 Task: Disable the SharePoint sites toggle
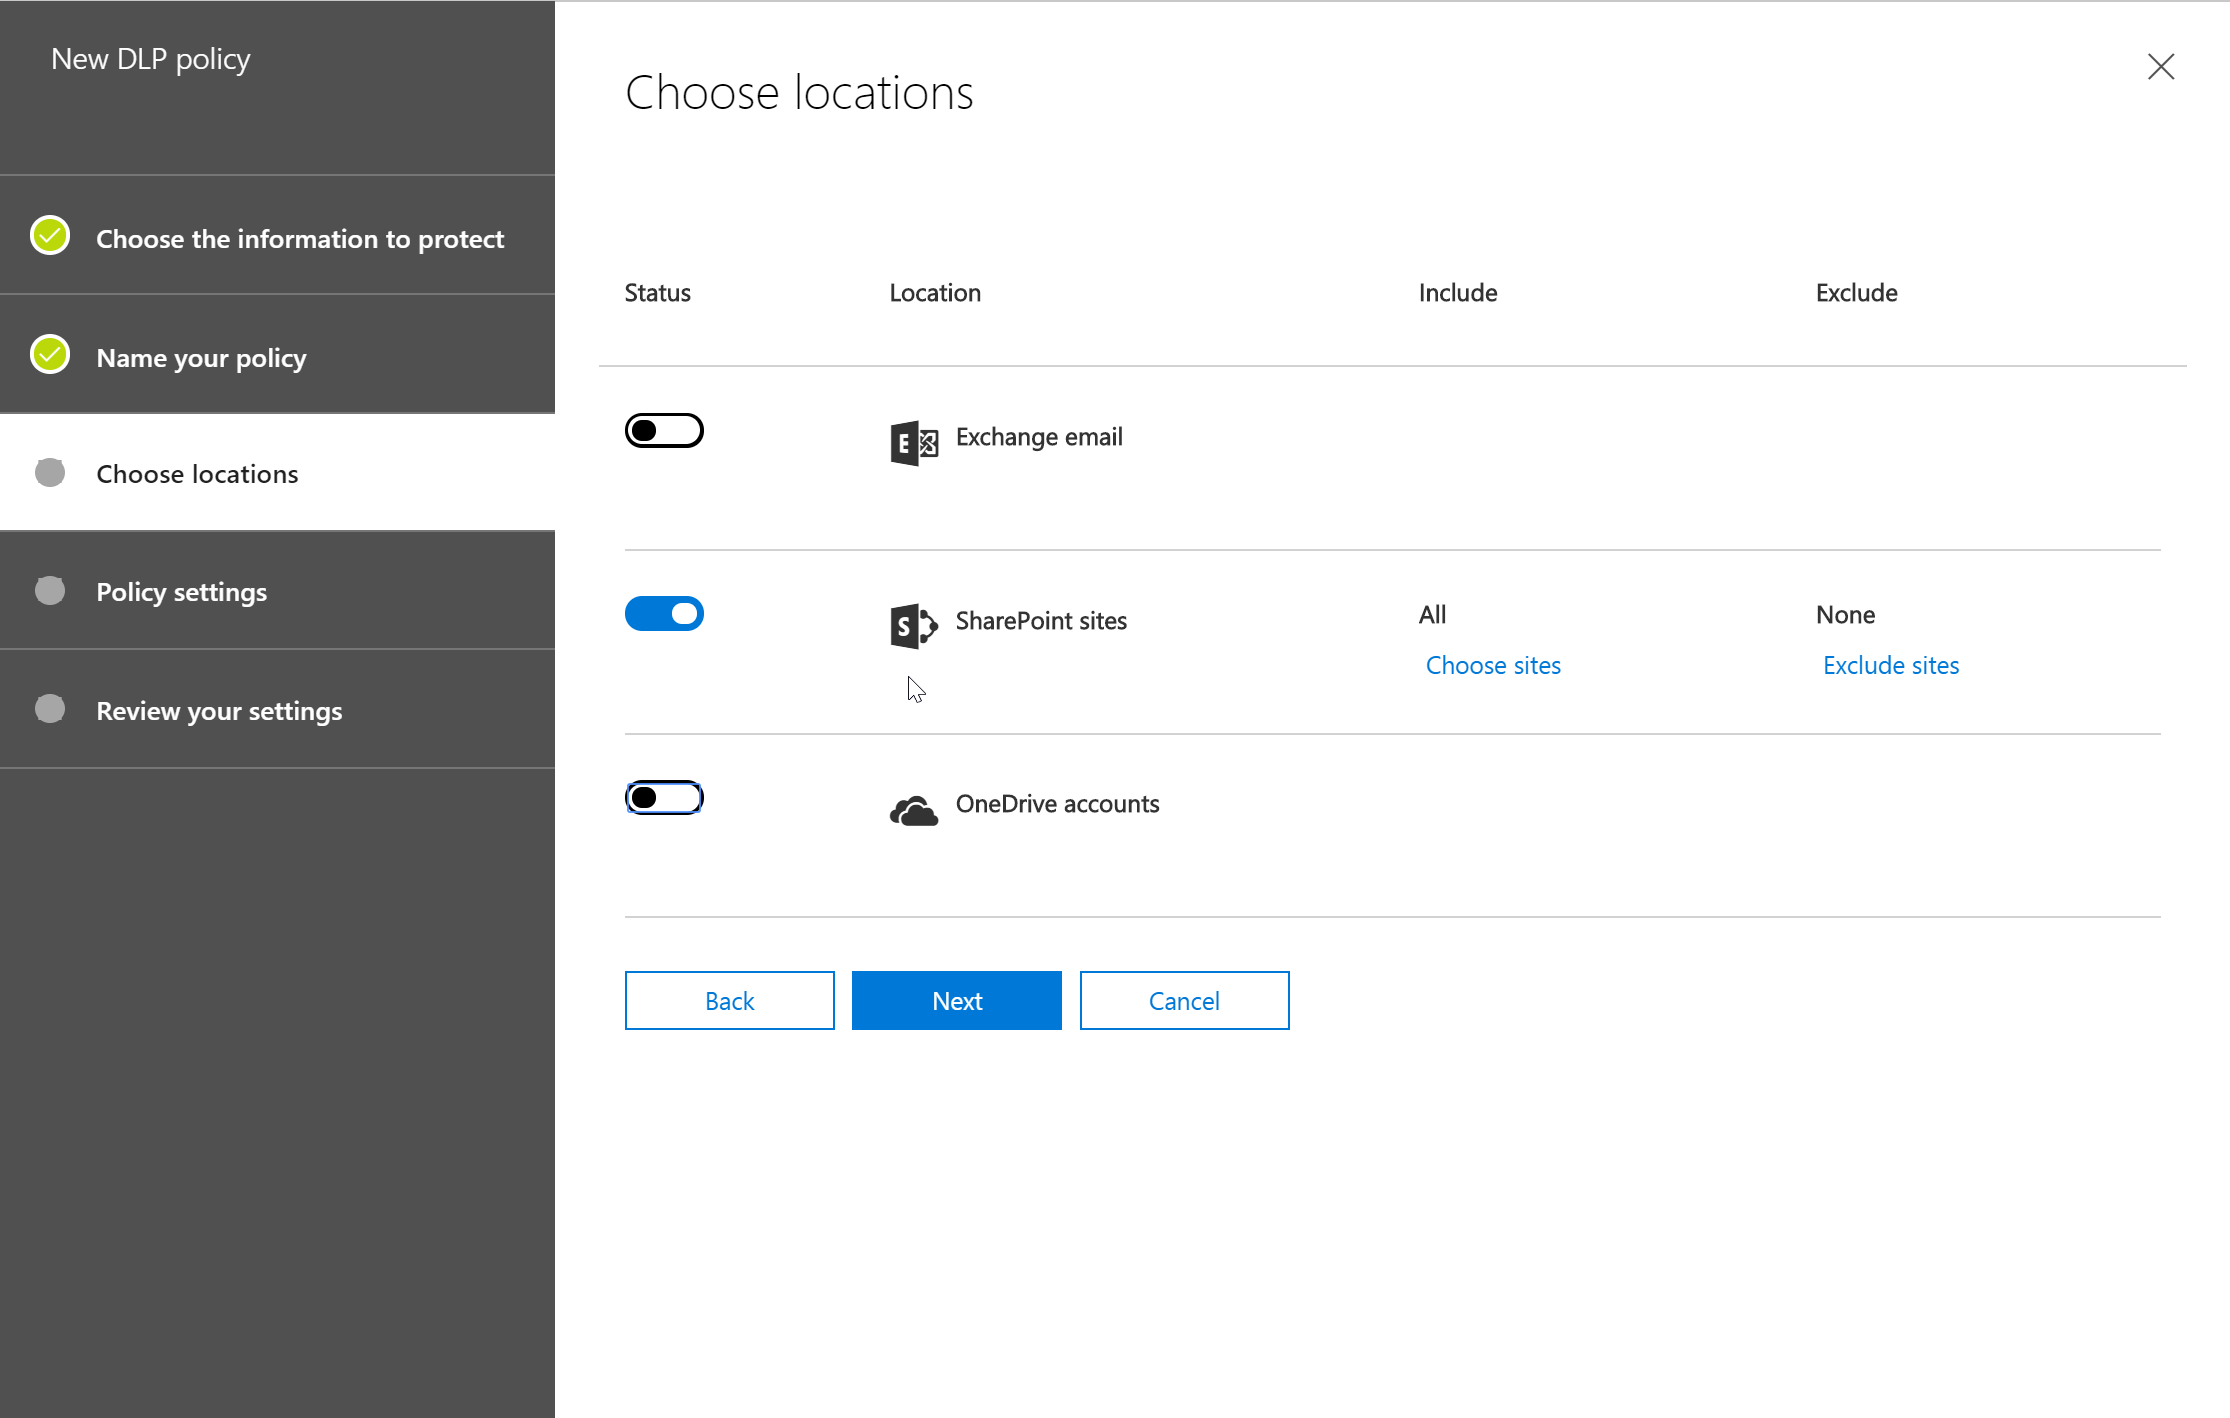[664, 613]
